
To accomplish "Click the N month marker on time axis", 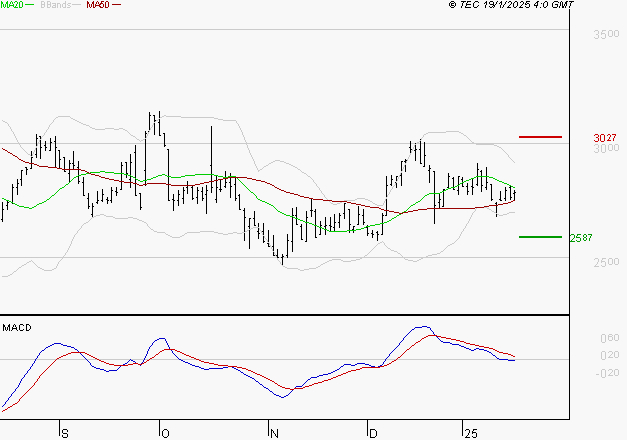I will point(275,433).
